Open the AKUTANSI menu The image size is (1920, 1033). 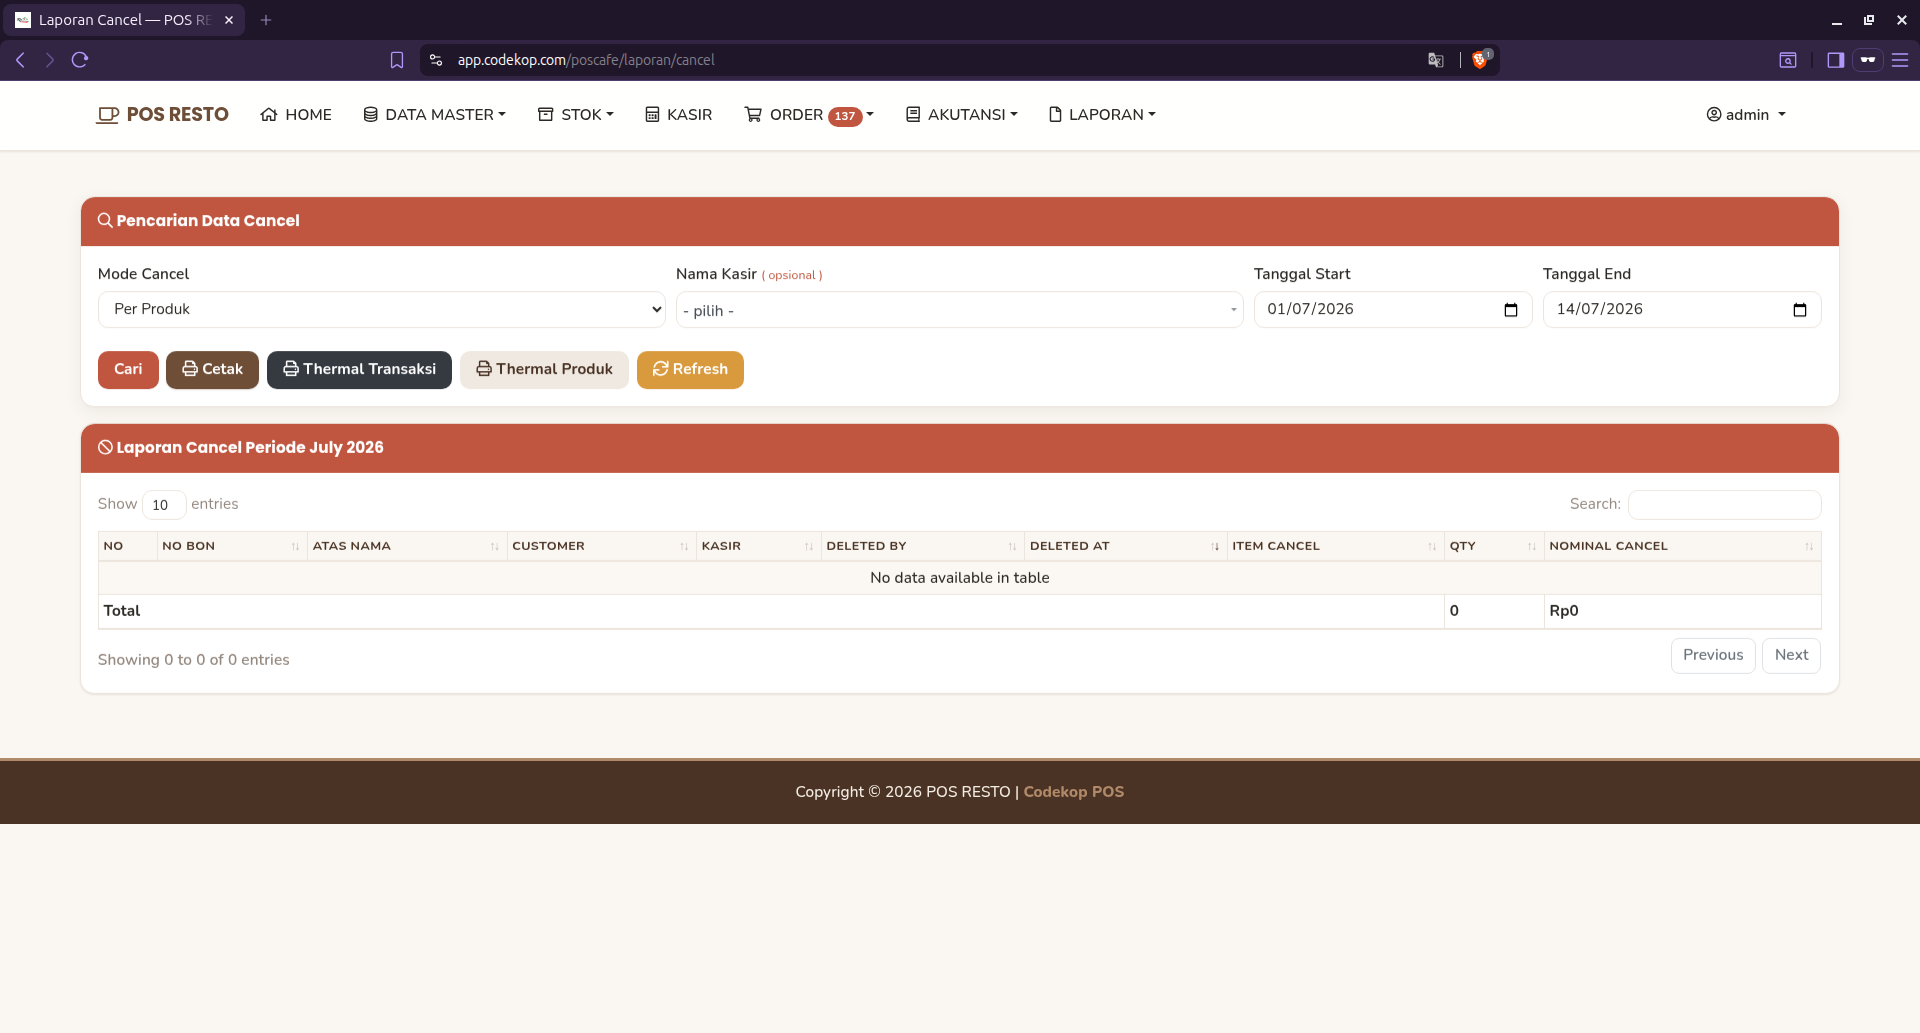click(961, 115)
